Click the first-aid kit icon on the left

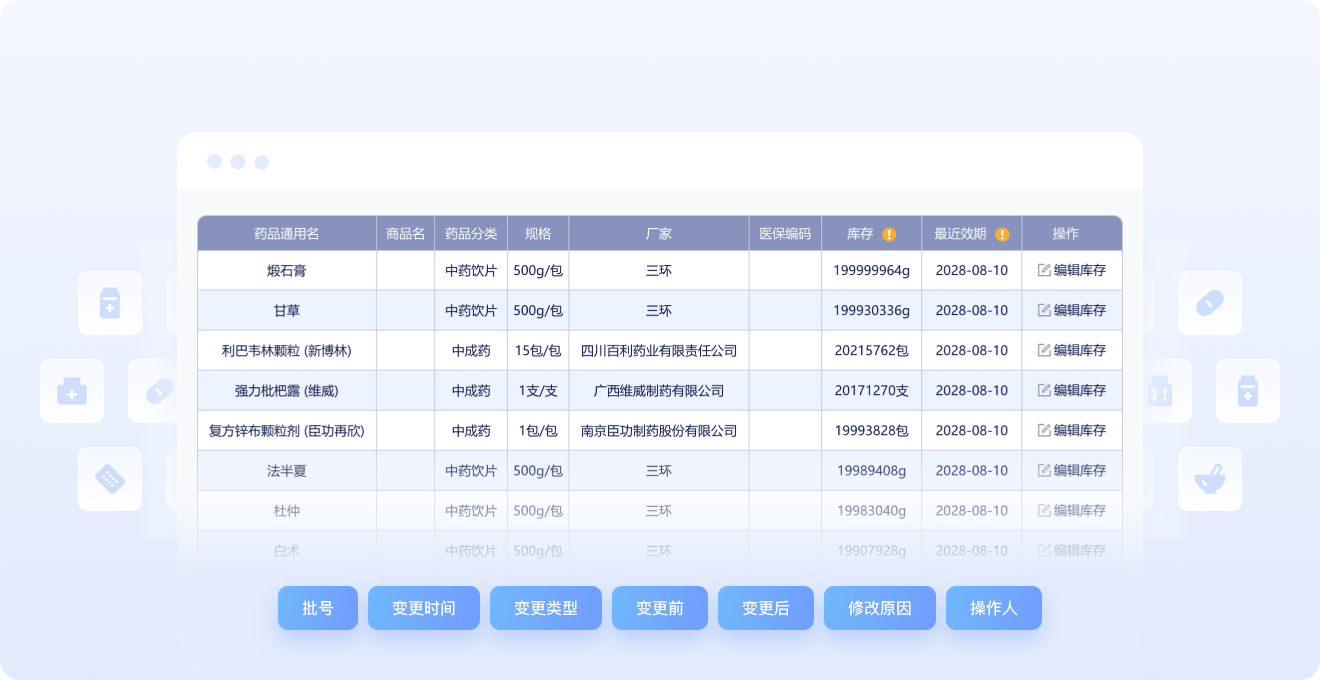[72, 391]
